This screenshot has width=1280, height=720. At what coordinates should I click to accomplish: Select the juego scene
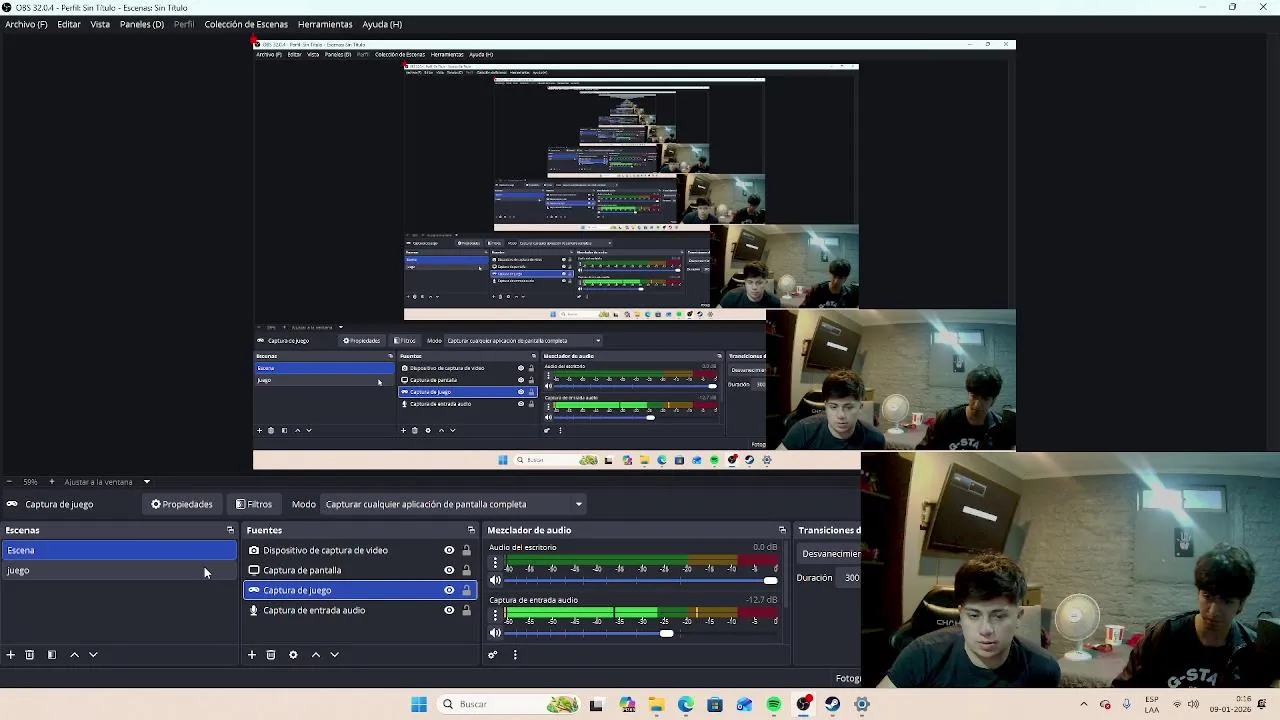119,570
